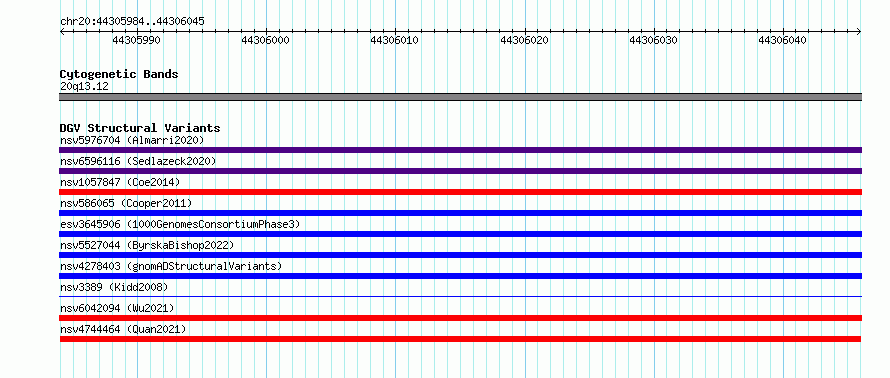Click ruler position label 44306000

coord(266,40)
